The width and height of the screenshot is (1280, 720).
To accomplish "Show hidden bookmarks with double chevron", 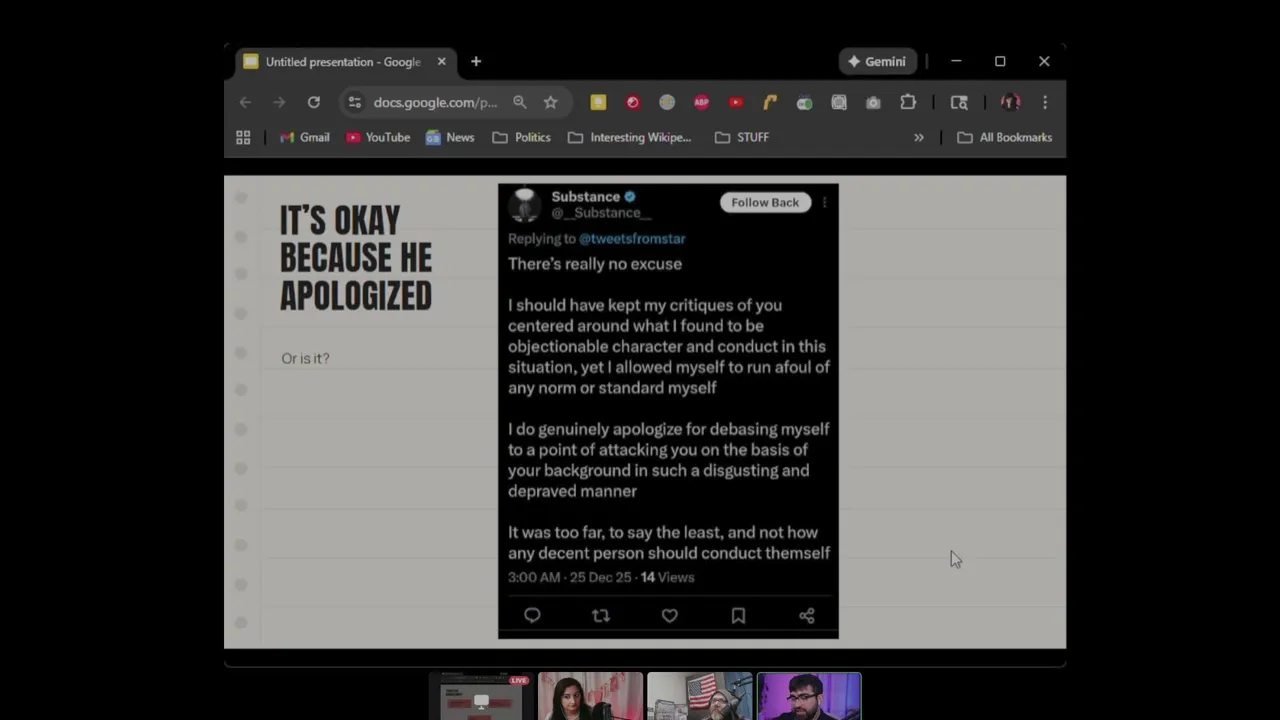I will tap(918, 137).
